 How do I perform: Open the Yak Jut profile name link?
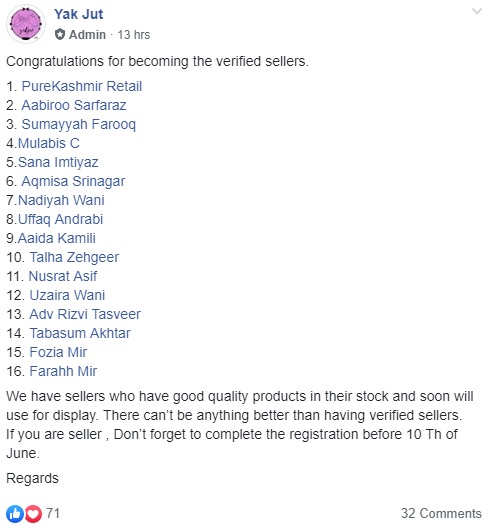[x=78, y=14]
